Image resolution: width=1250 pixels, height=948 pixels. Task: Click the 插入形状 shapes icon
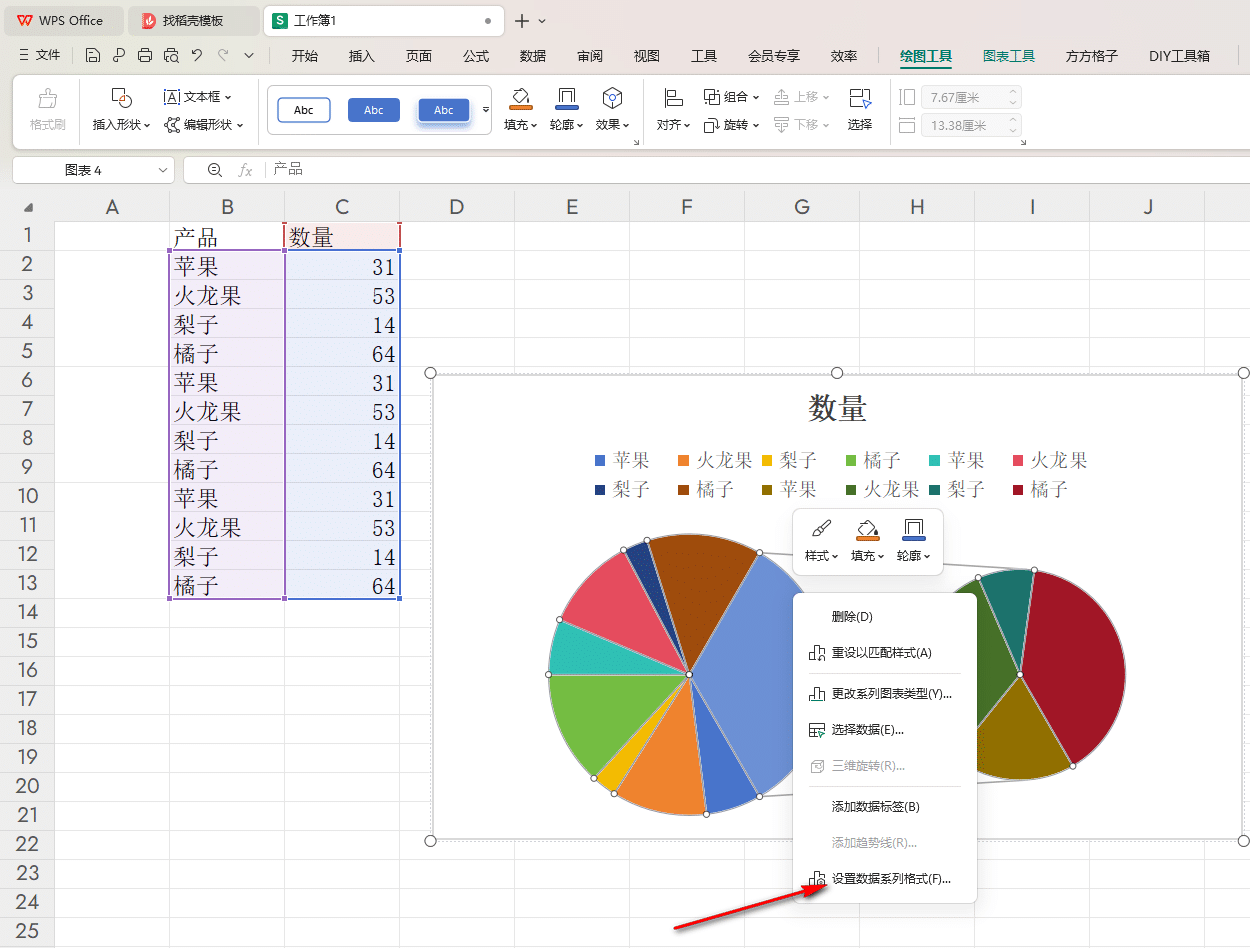point(122,98)
